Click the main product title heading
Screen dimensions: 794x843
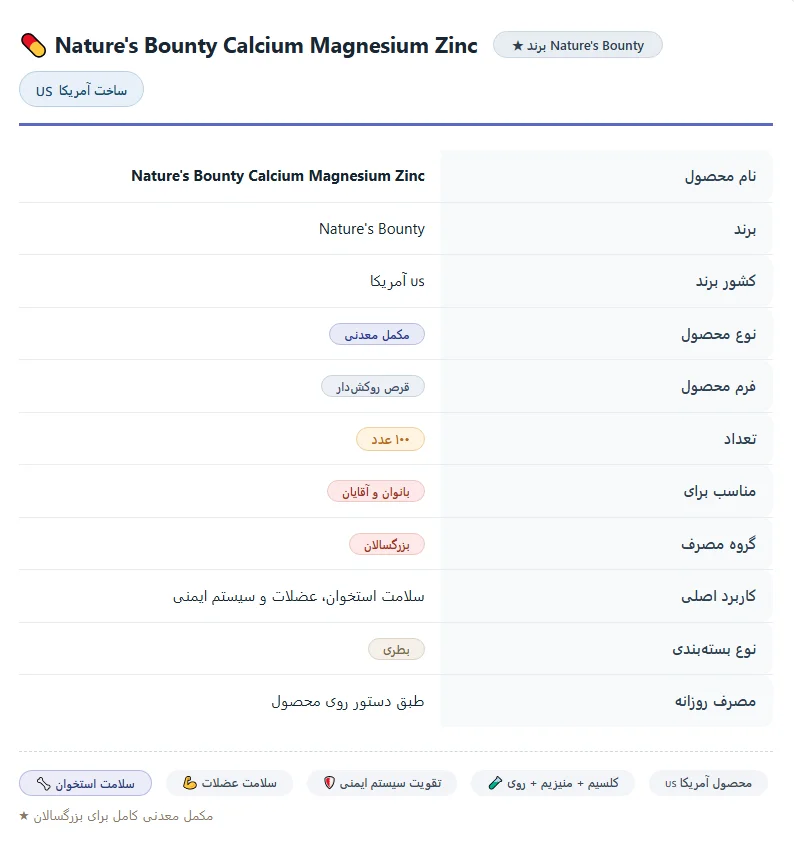tap(266, 46)
